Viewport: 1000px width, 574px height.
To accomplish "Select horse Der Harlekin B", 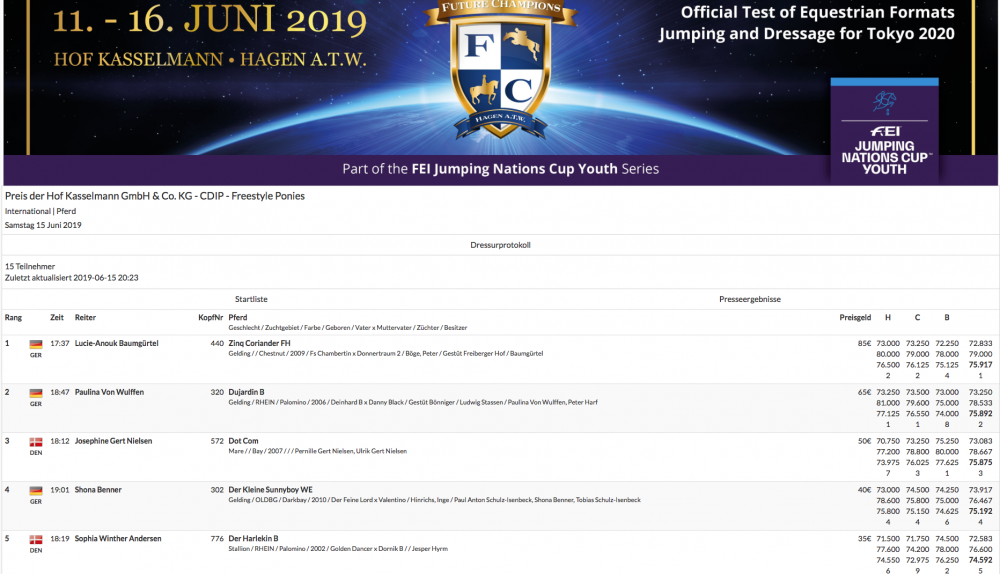I will coord(253,539).
